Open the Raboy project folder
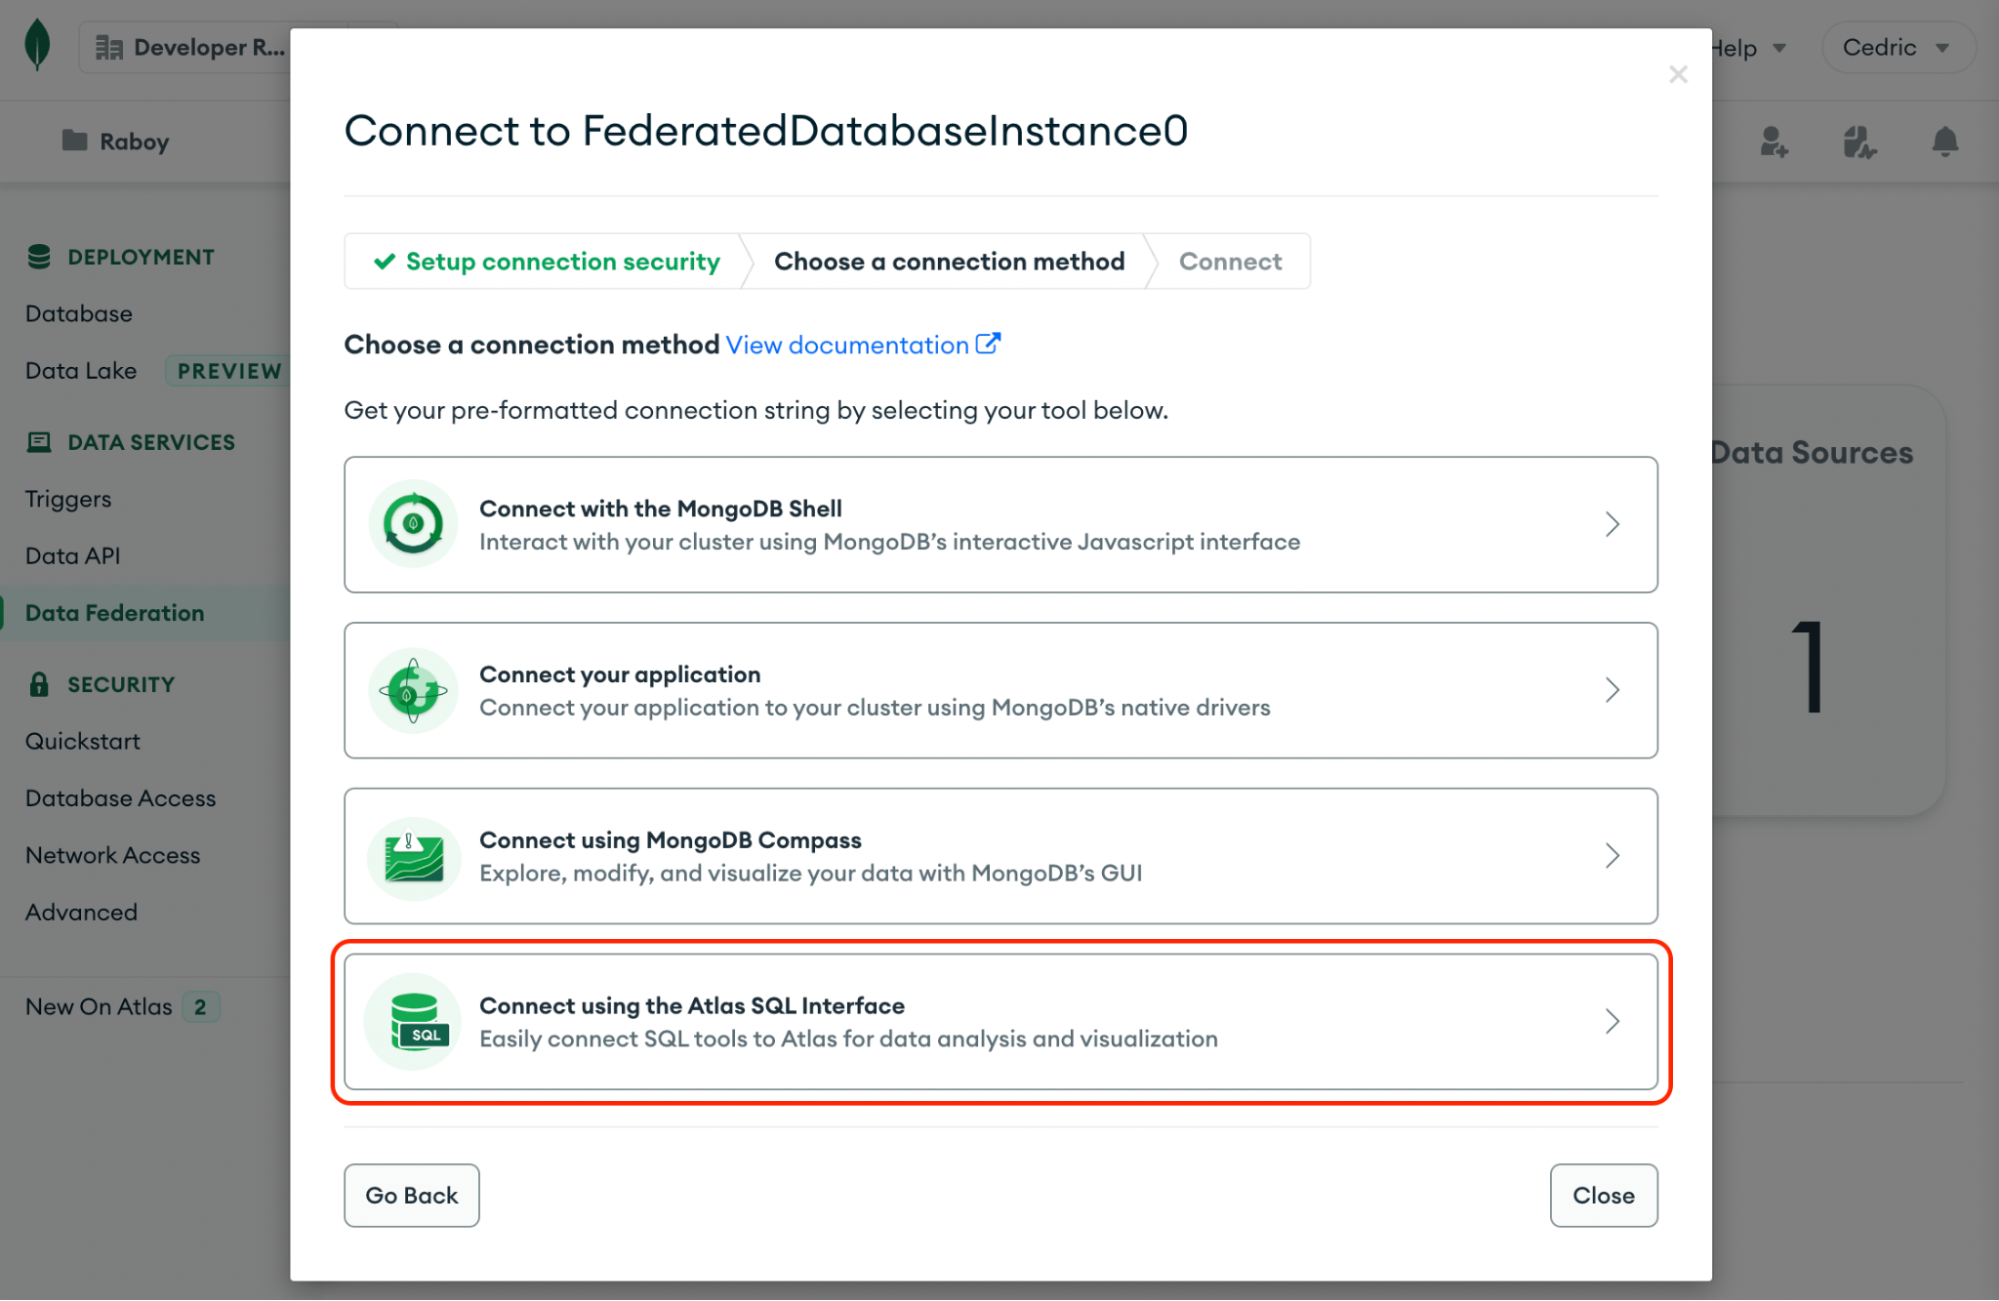 pos(115,141)
